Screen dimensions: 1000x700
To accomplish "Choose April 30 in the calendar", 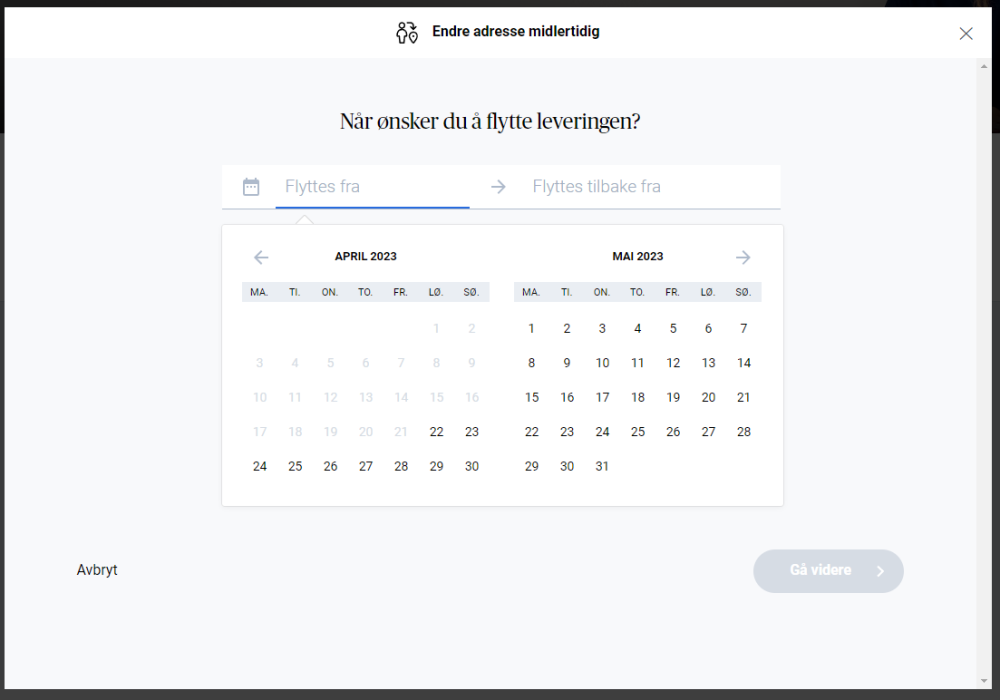I will (x=472, y=466).
